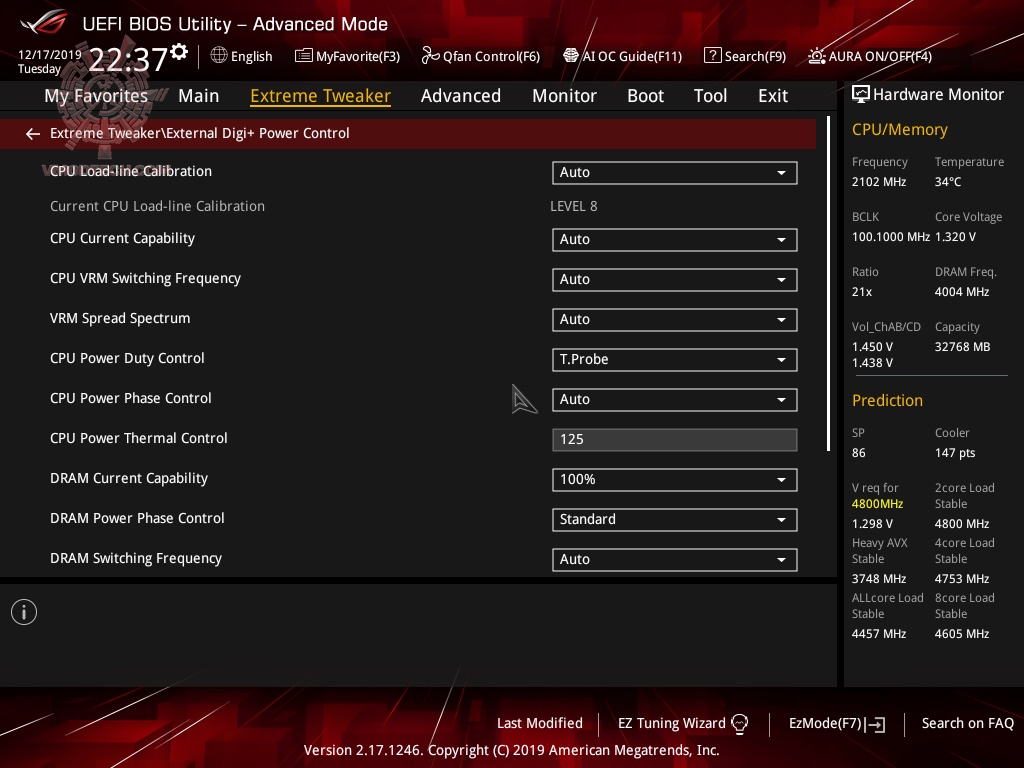1024x768 pixels.
Task: Open CPU Current Capability dropdown
Action: click(675, 240)
